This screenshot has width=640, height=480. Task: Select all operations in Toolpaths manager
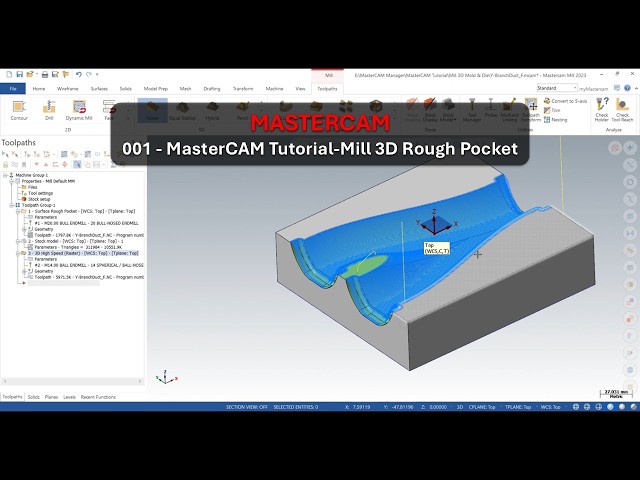(5, 154)
